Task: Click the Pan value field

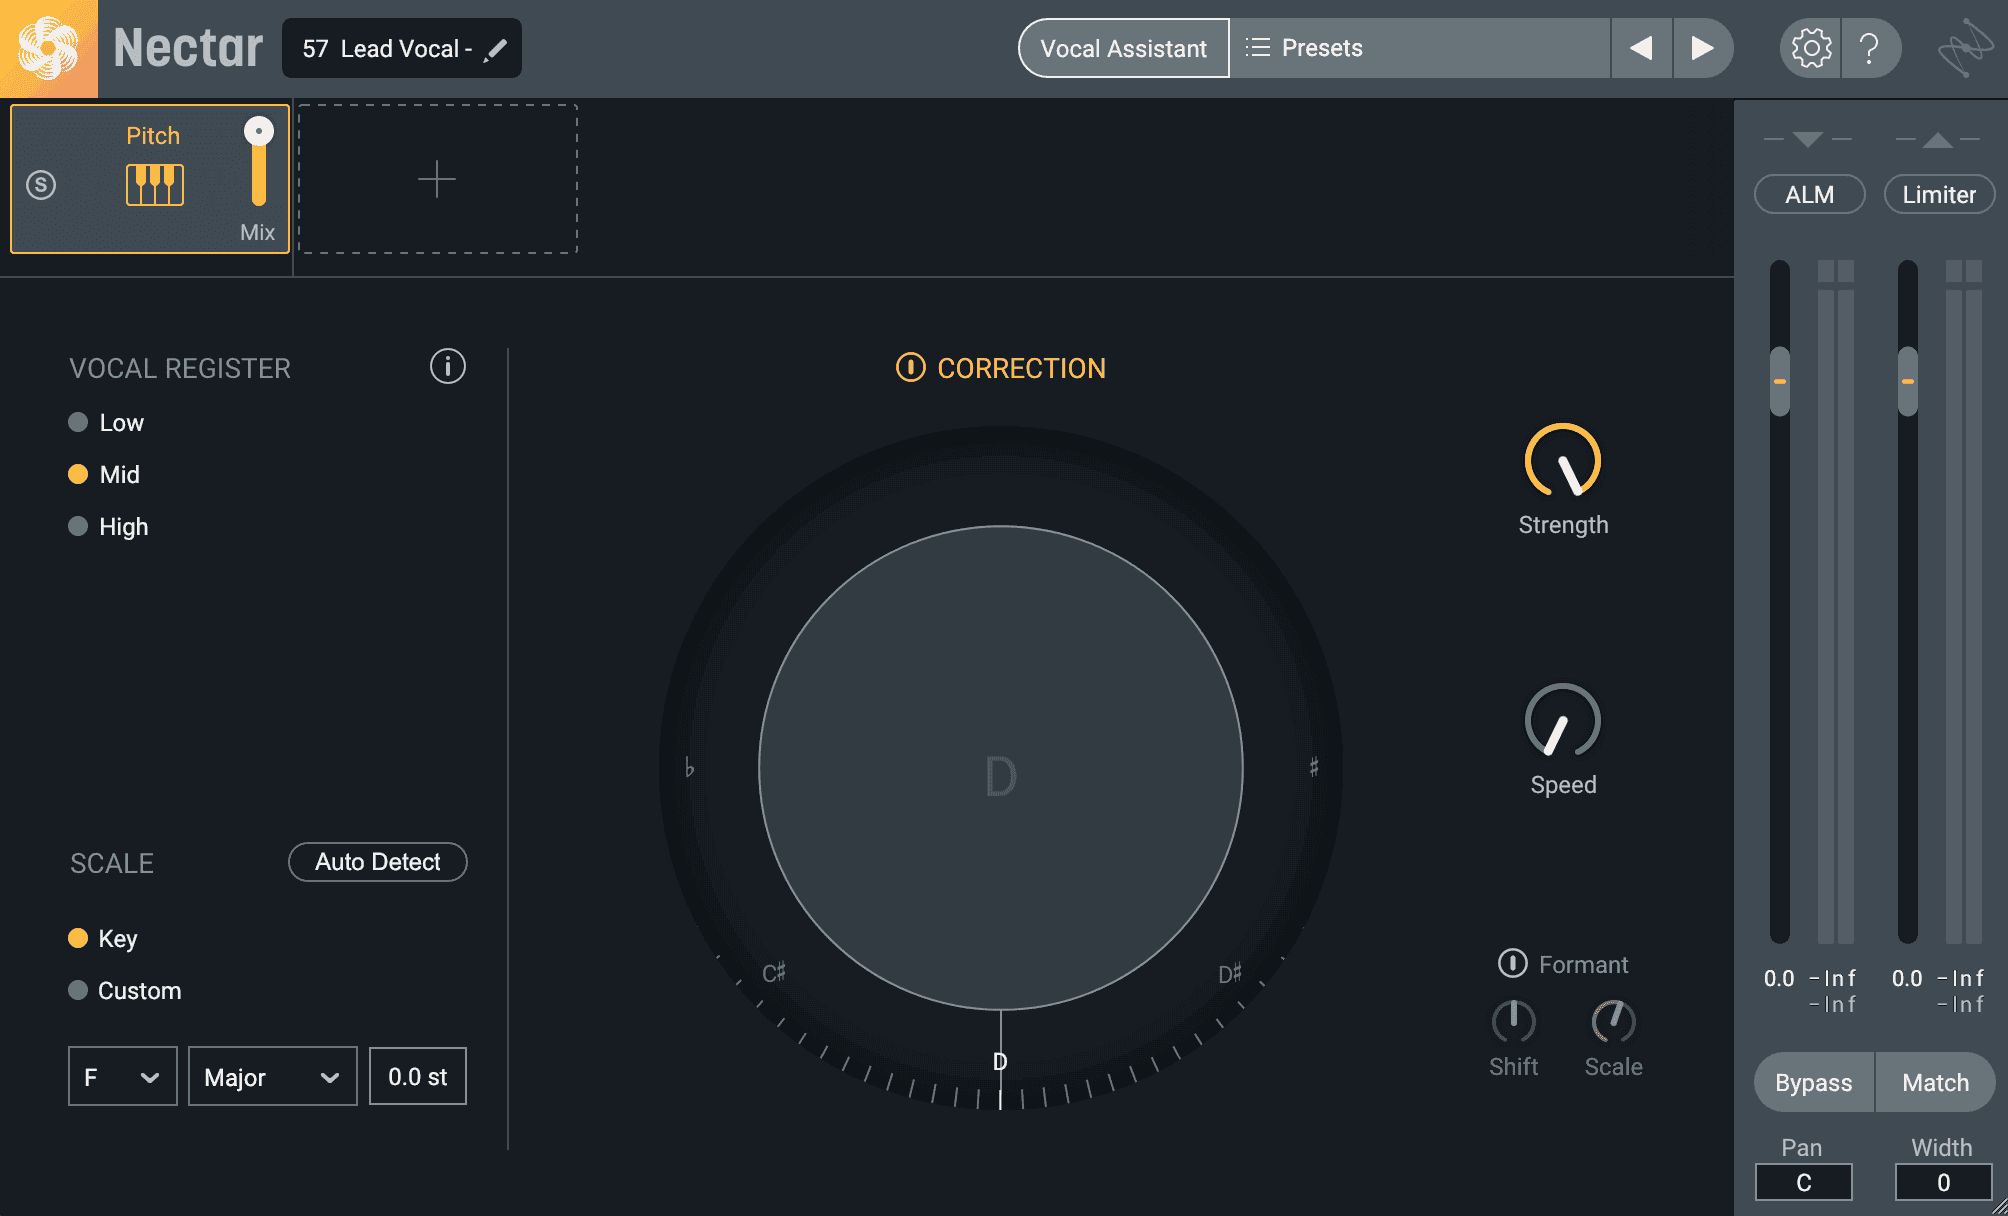Action: (1804, 1183)
